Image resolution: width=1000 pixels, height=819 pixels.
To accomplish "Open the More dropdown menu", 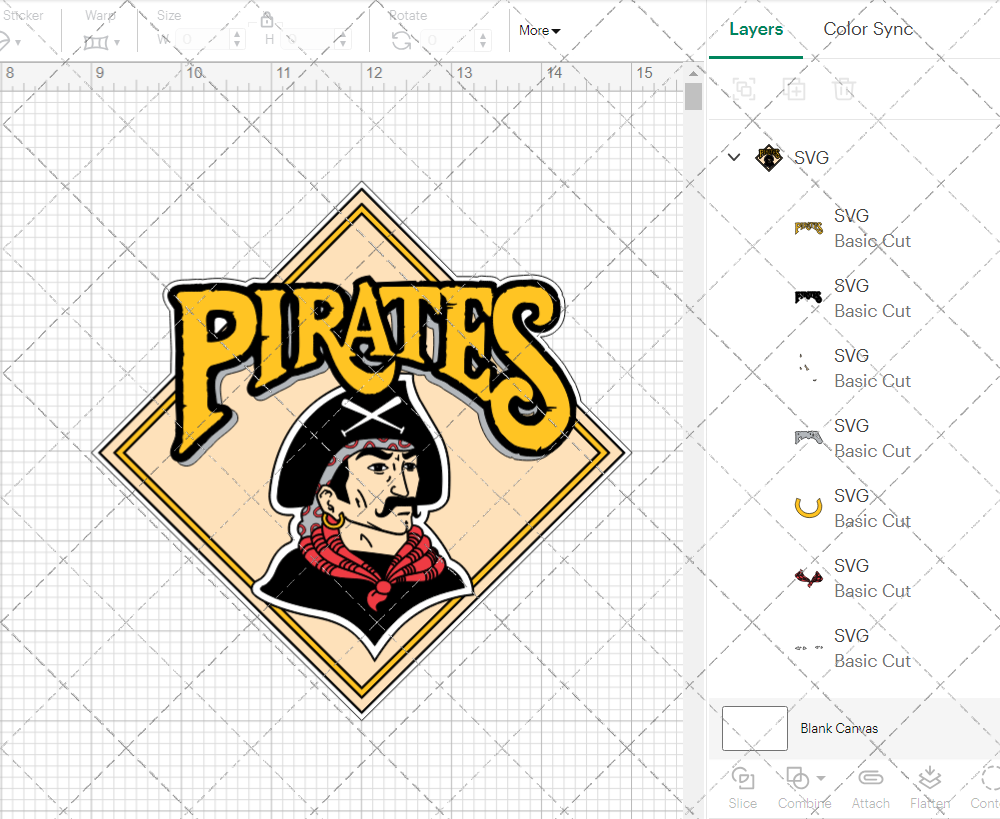I will (x=540, y=31).
